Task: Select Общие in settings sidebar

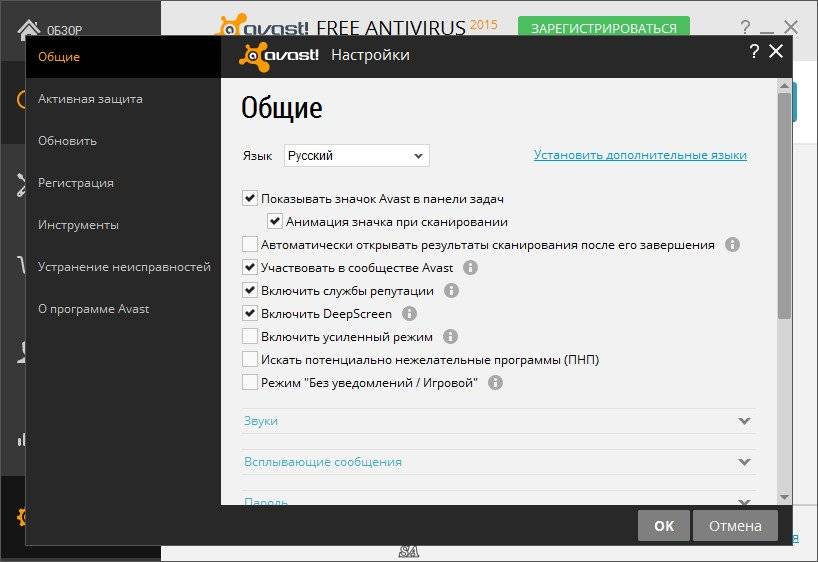Action: (x=123, y=57)
